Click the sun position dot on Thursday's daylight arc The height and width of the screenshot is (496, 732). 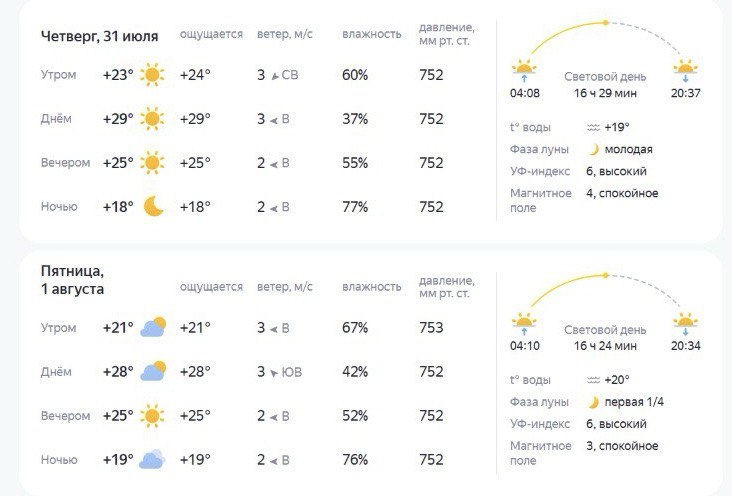[x=605, y=22]
